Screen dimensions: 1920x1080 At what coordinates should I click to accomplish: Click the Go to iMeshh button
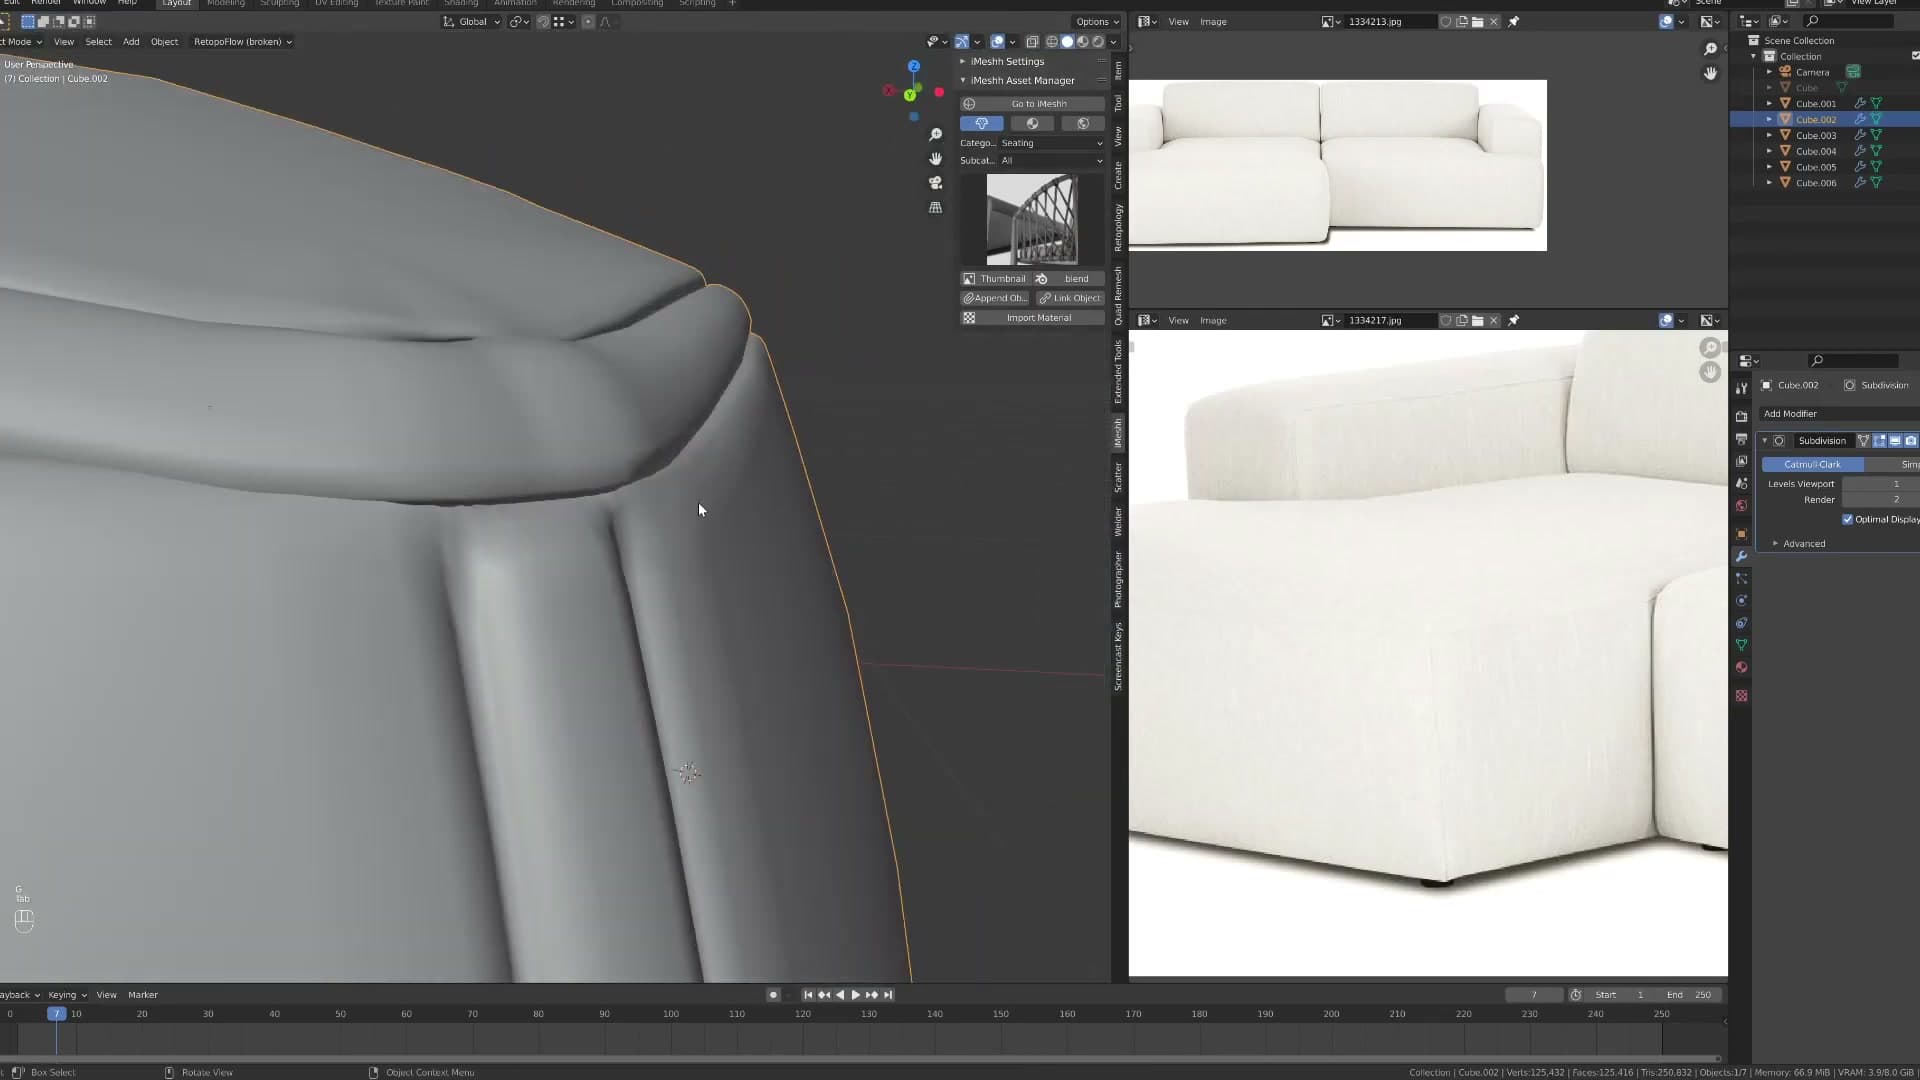coord(1032,104)
